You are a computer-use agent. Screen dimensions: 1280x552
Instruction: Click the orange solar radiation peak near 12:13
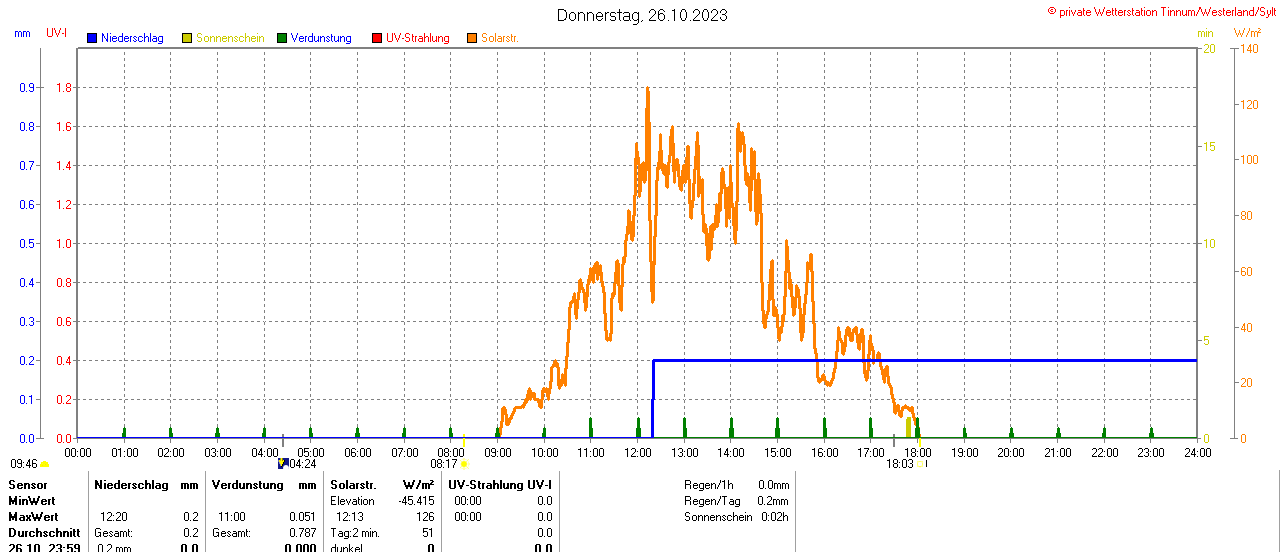pyautogui.click(x=647, y=92)
